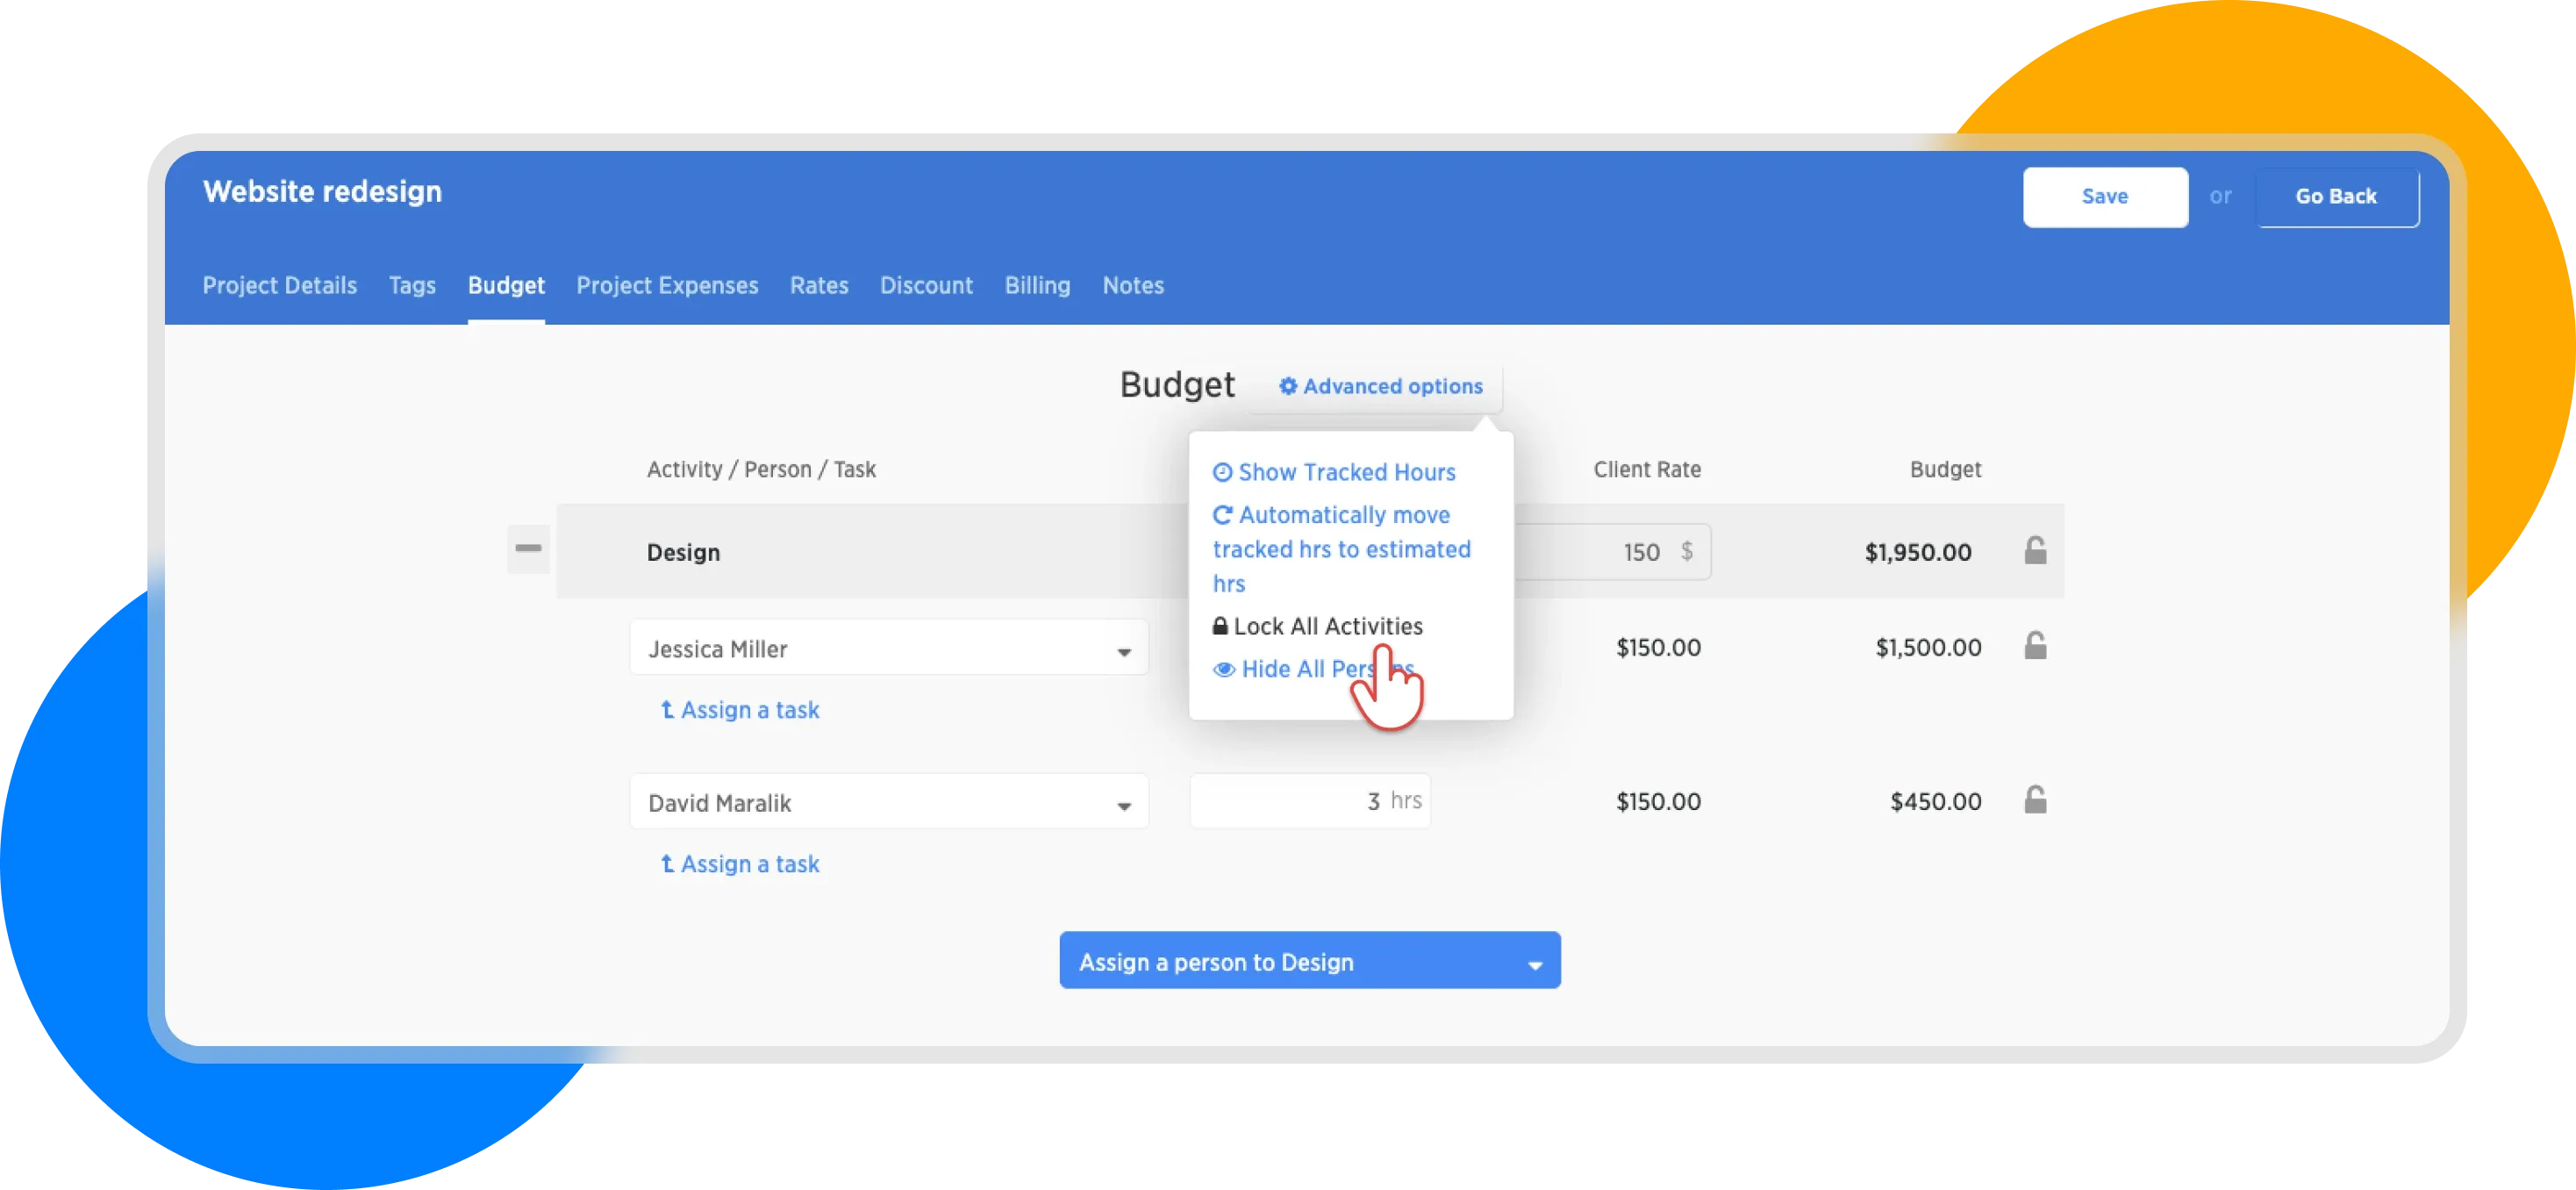
Task: Click the clock icon beside Show Tracked Hours
Action: click(1222, 472)
